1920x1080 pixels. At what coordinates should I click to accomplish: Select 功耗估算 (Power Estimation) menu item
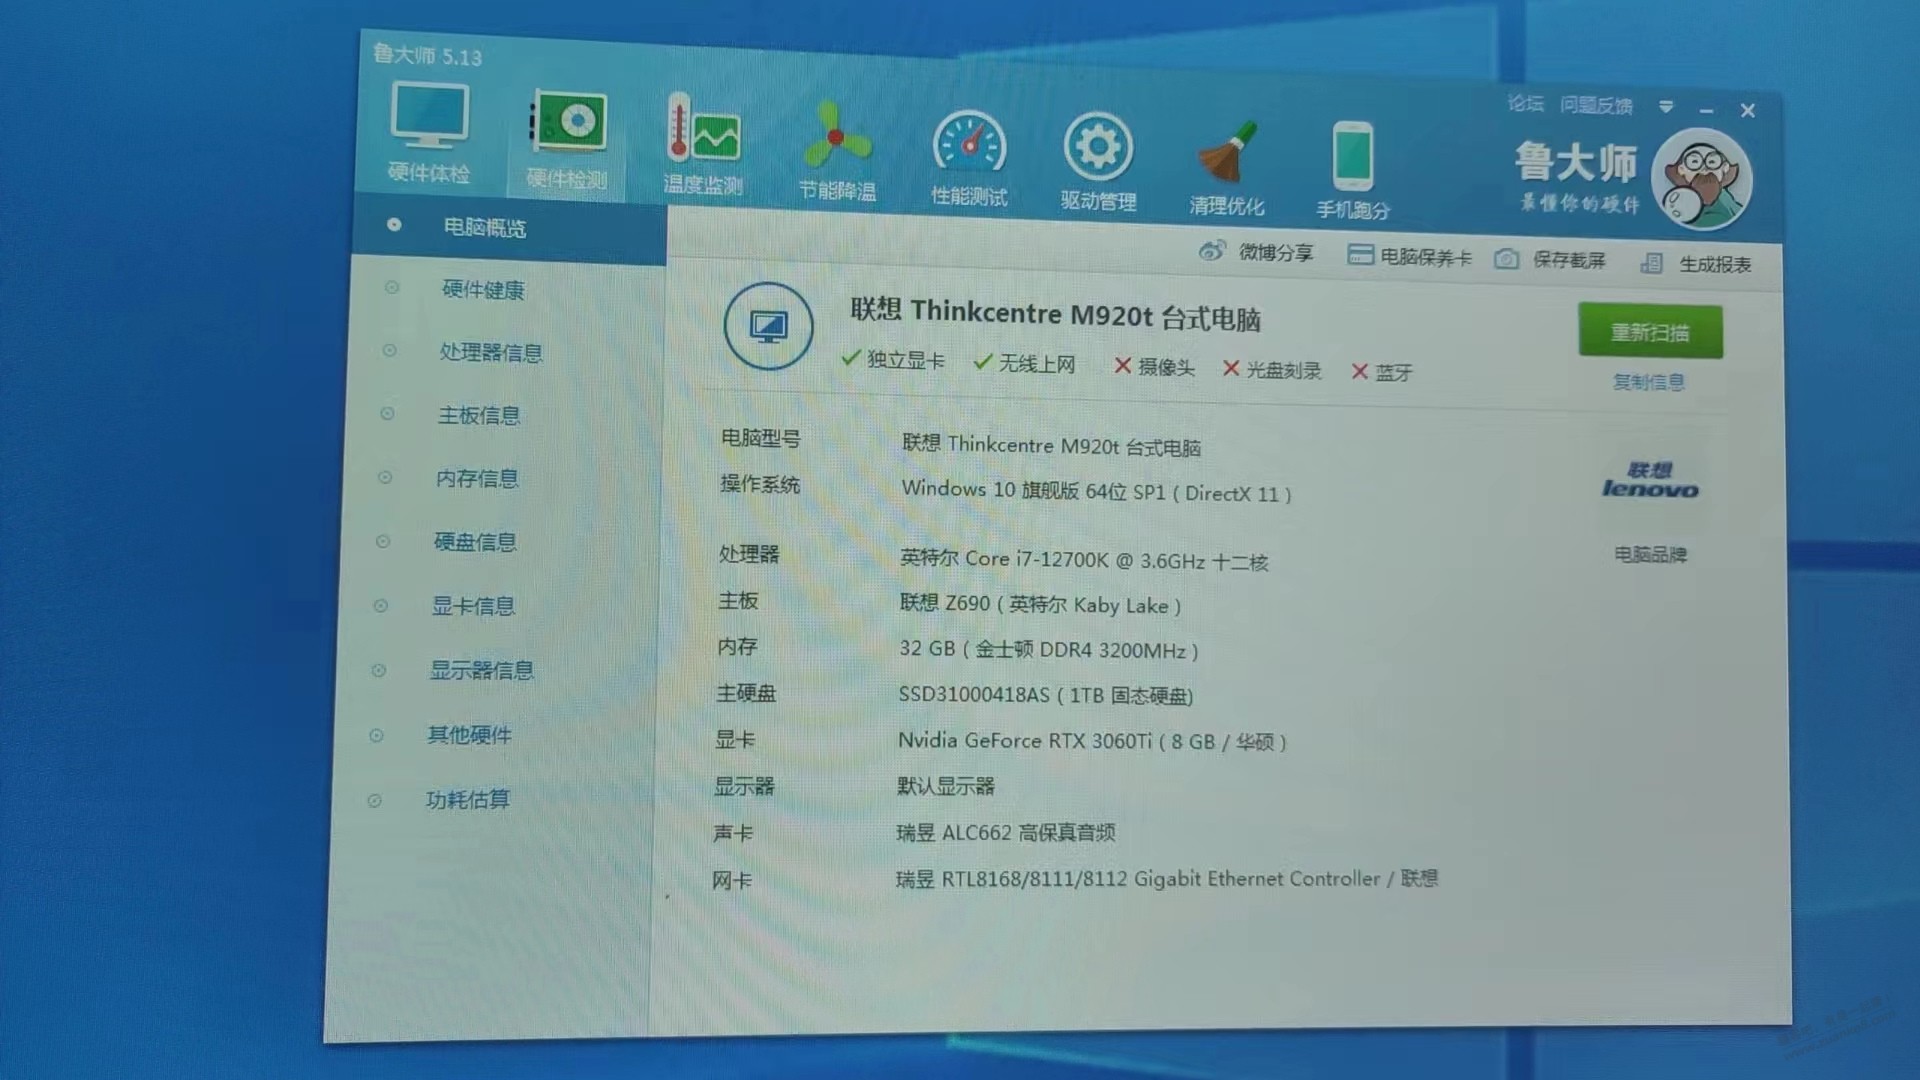471,799
